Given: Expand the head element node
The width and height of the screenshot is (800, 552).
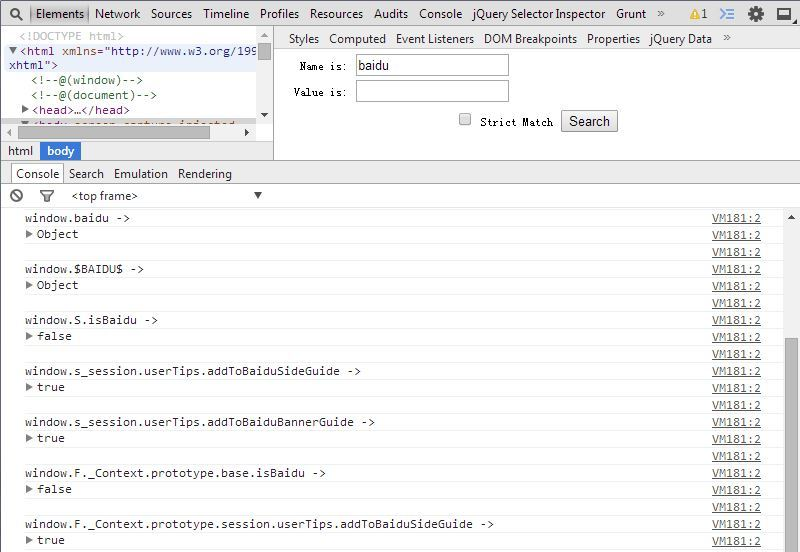Looking at the screenshot, I should point(24,109).
